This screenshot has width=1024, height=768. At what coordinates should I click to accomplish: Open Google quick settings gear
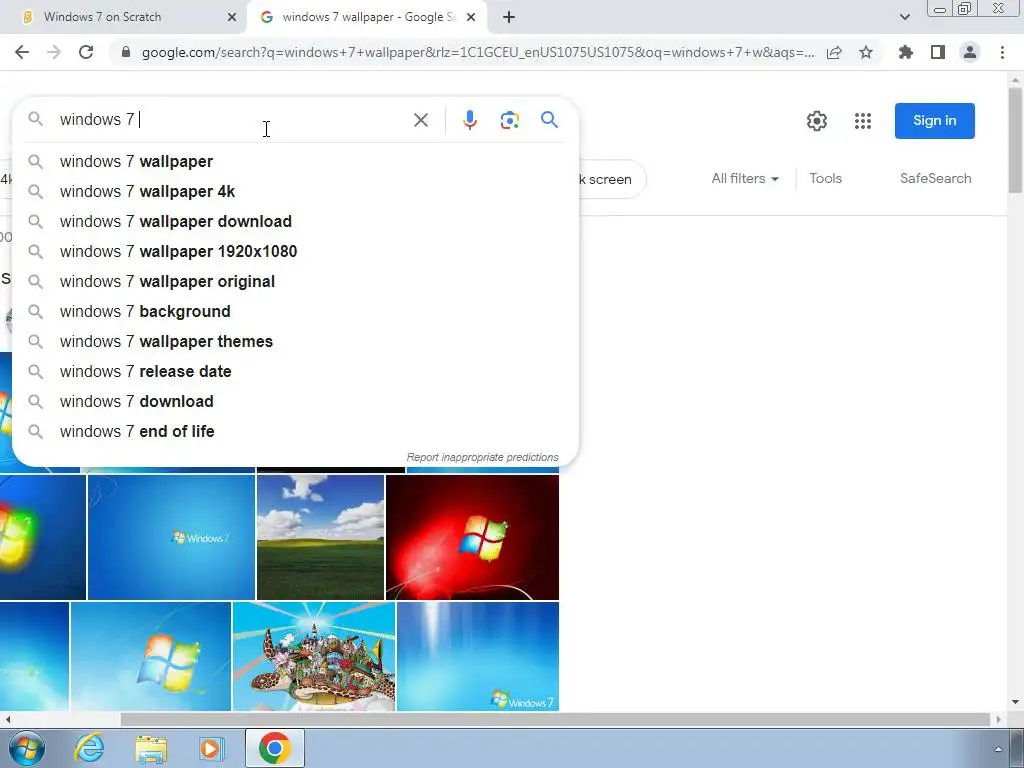(x=816, y=121)
